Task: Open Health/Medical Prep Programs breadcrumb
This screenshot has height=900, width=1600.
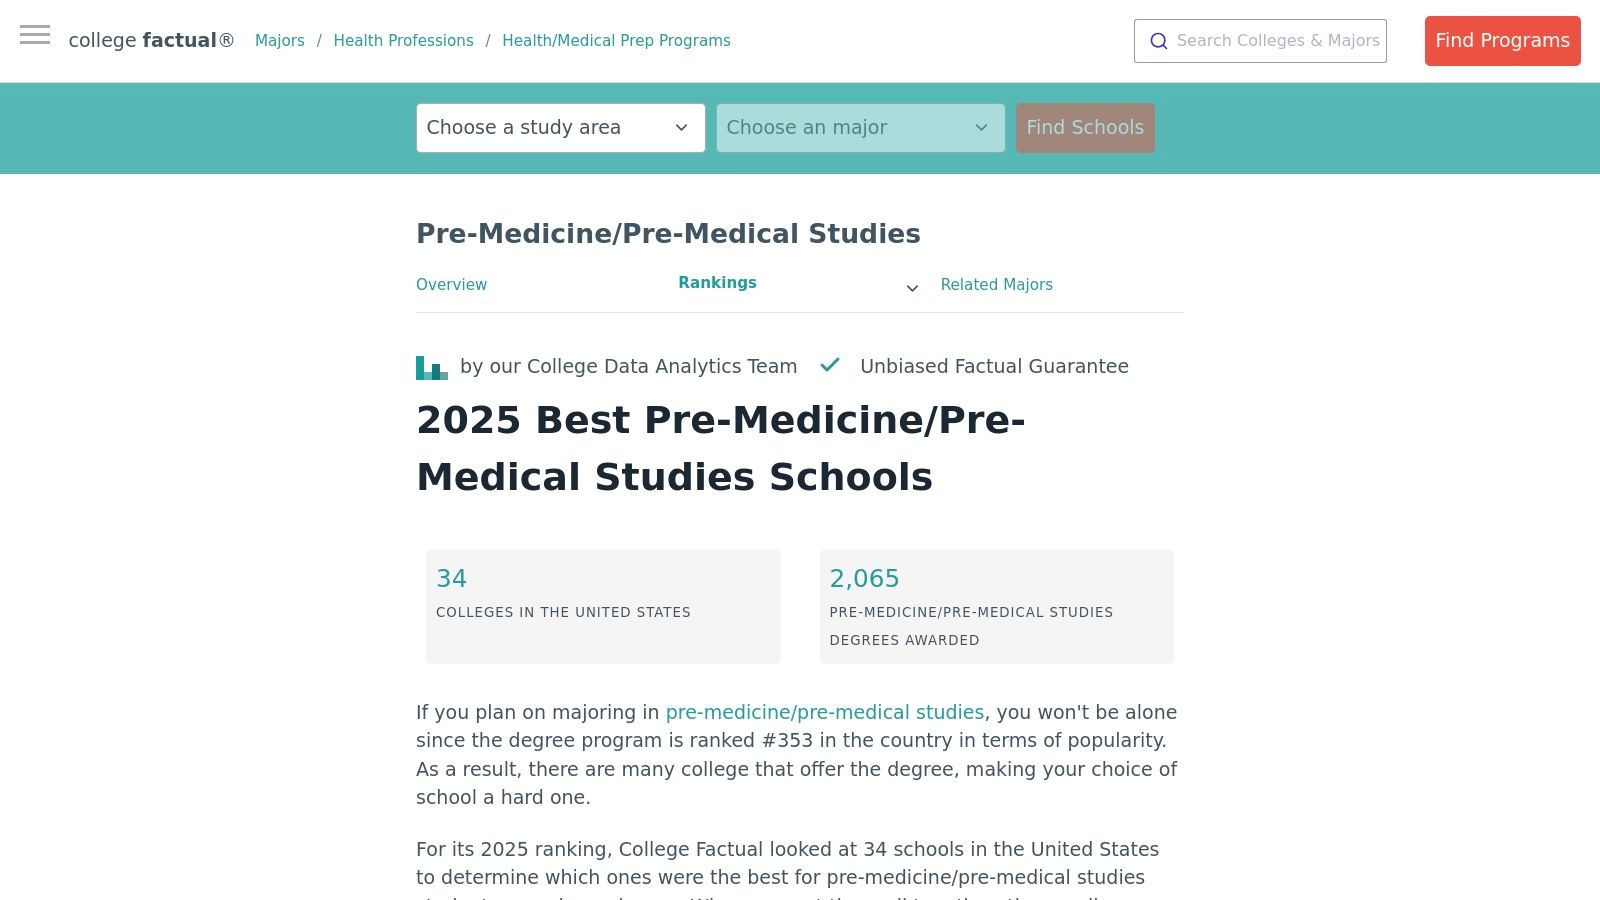Action: point(616,41)
